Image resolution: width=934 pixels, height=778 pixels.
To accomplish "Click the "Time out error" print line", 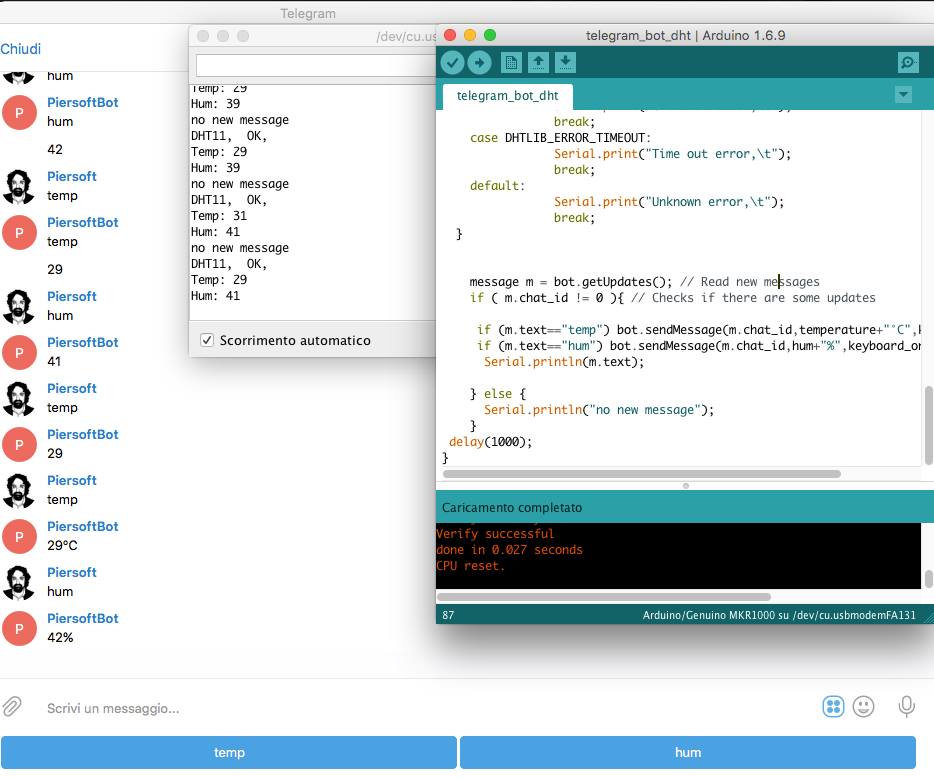I will click(x=673, y=154).
